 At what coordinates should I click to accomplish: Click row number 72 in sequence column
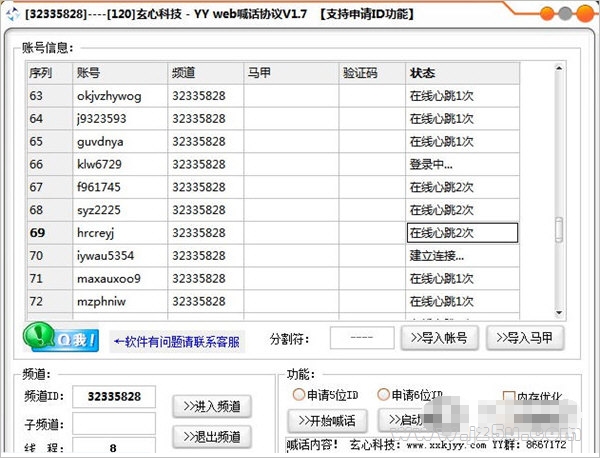pyautogui.click(x=50, y=301)
